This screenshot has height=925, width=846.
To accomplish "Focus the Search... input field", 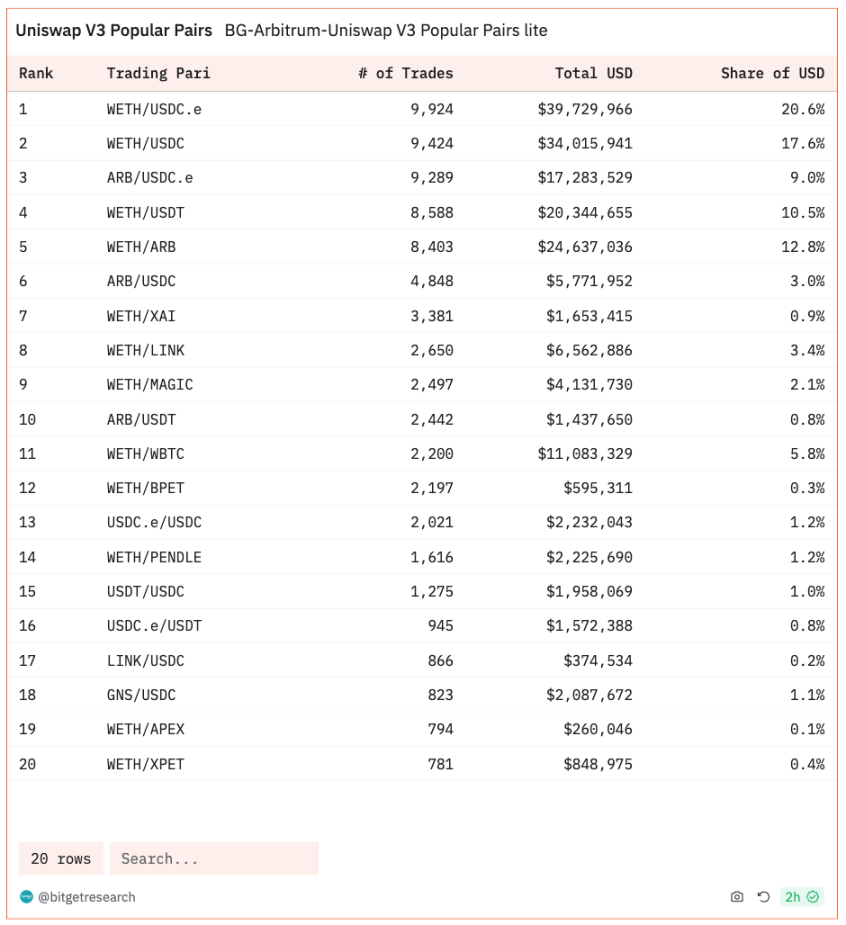I will point(214,858).
